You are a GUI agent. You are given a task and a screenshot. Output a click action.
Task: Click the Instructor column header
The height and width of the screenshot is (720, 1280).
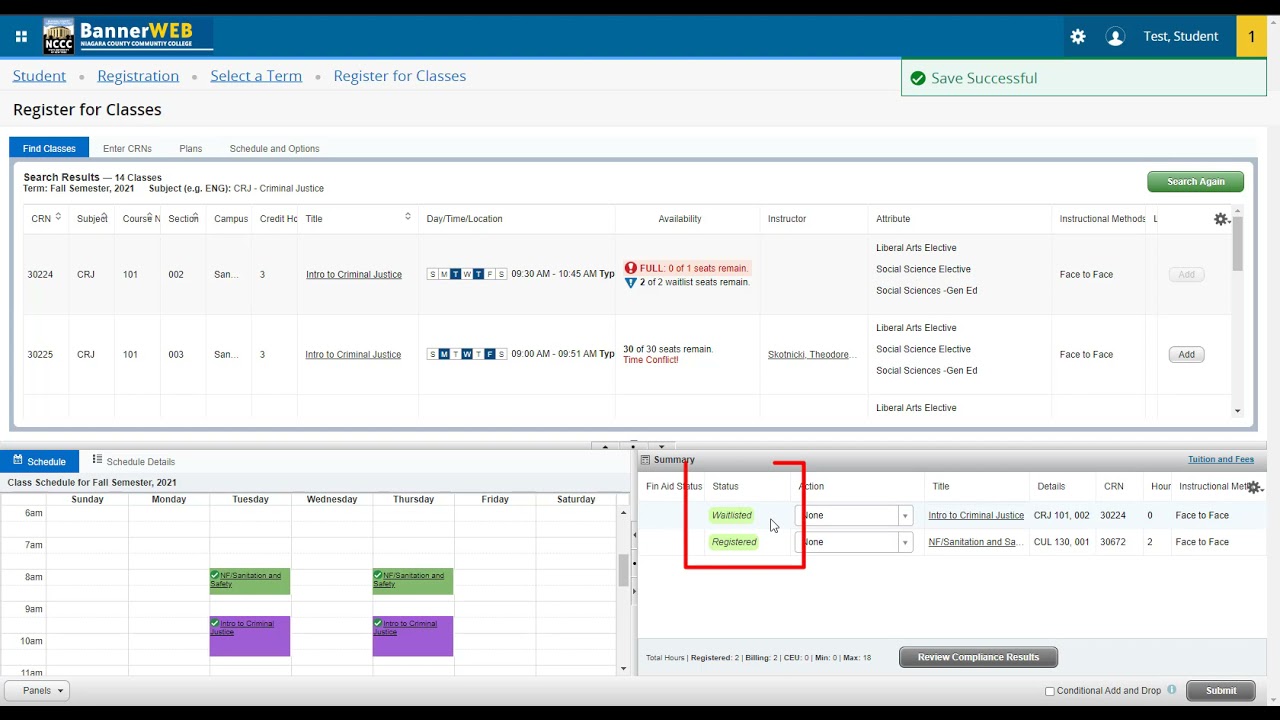tap(787, 219)
